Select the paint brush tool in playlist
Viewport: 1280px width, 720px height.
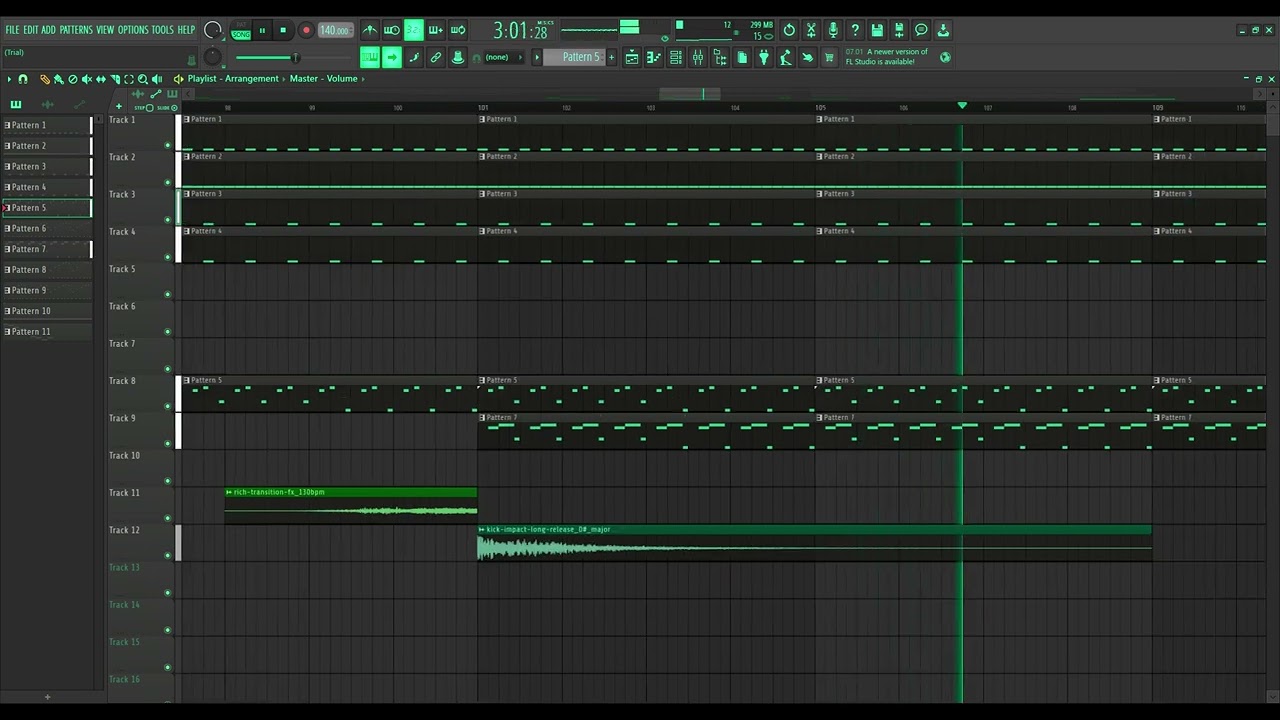point(58,79)
